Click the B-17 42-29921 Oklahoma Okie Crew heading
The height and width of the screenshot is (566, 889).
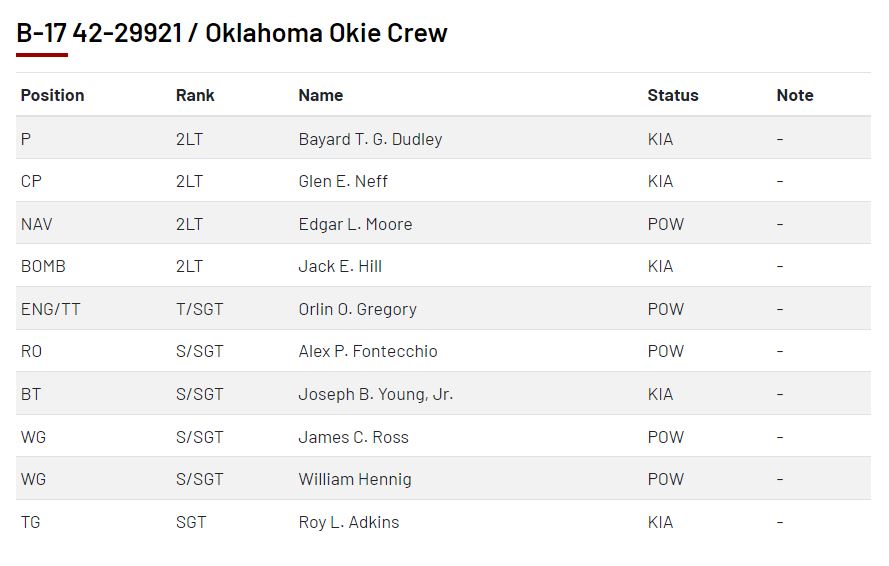click(x=232, y=33)
